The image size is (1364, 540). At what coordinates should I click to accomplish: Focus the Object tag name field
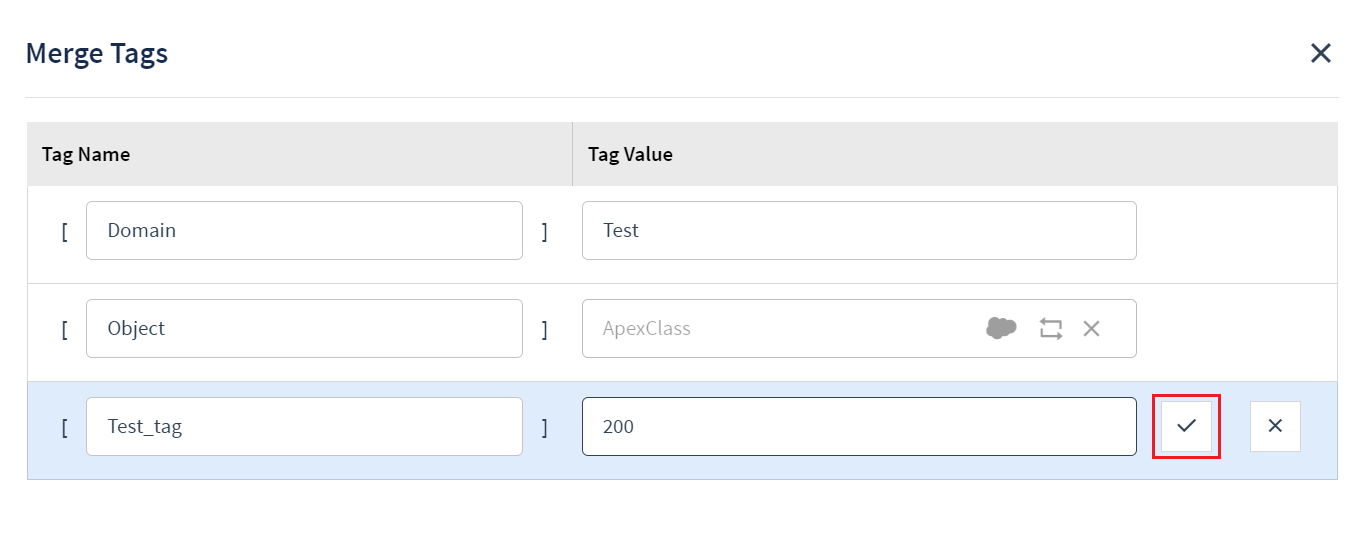tap(304, 328)
